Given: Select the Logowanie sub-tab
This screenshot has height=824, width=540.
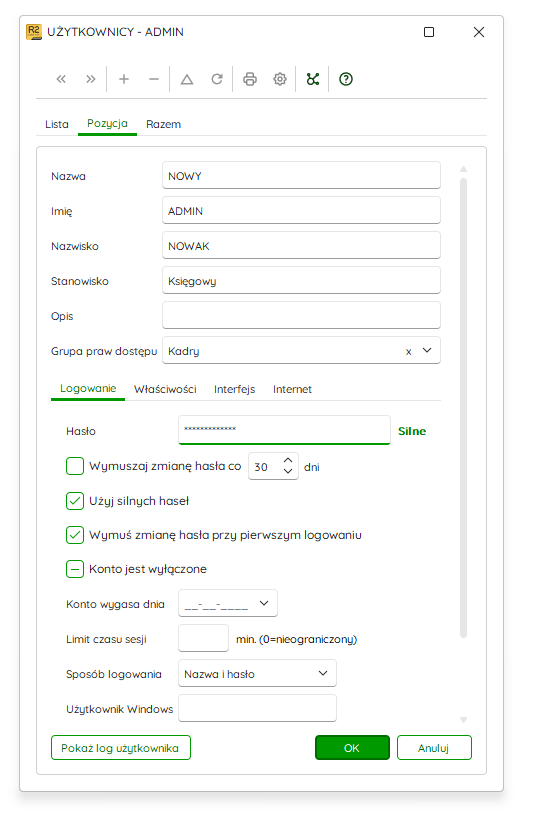Looking at the screenshot, I should (x=88, y=389).
